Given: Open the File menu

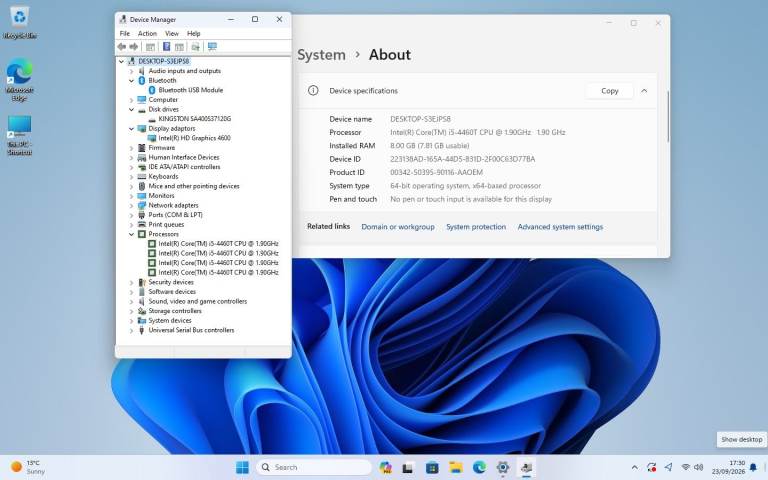Looking at the screenshot, I should pyautogui.click(x=125, y=33).
